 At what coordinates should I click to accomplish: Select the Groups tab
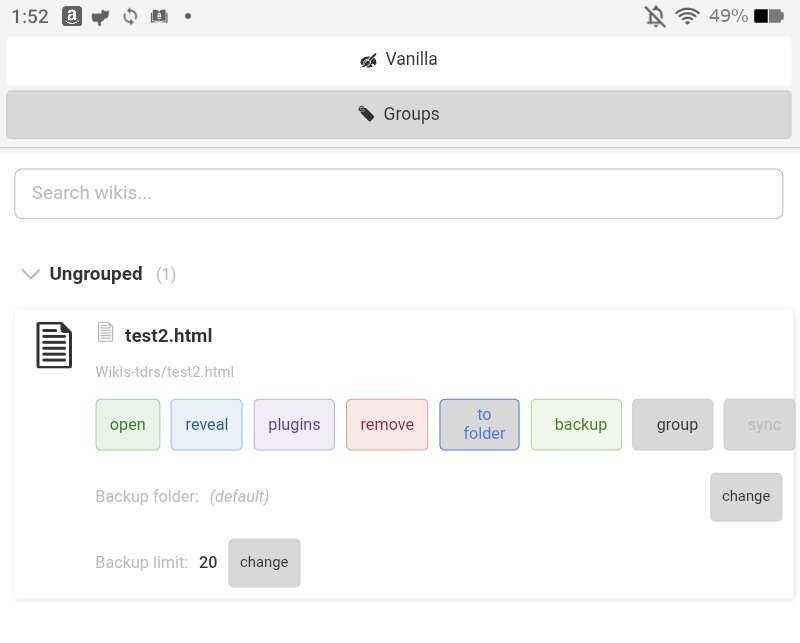(399, 114)
